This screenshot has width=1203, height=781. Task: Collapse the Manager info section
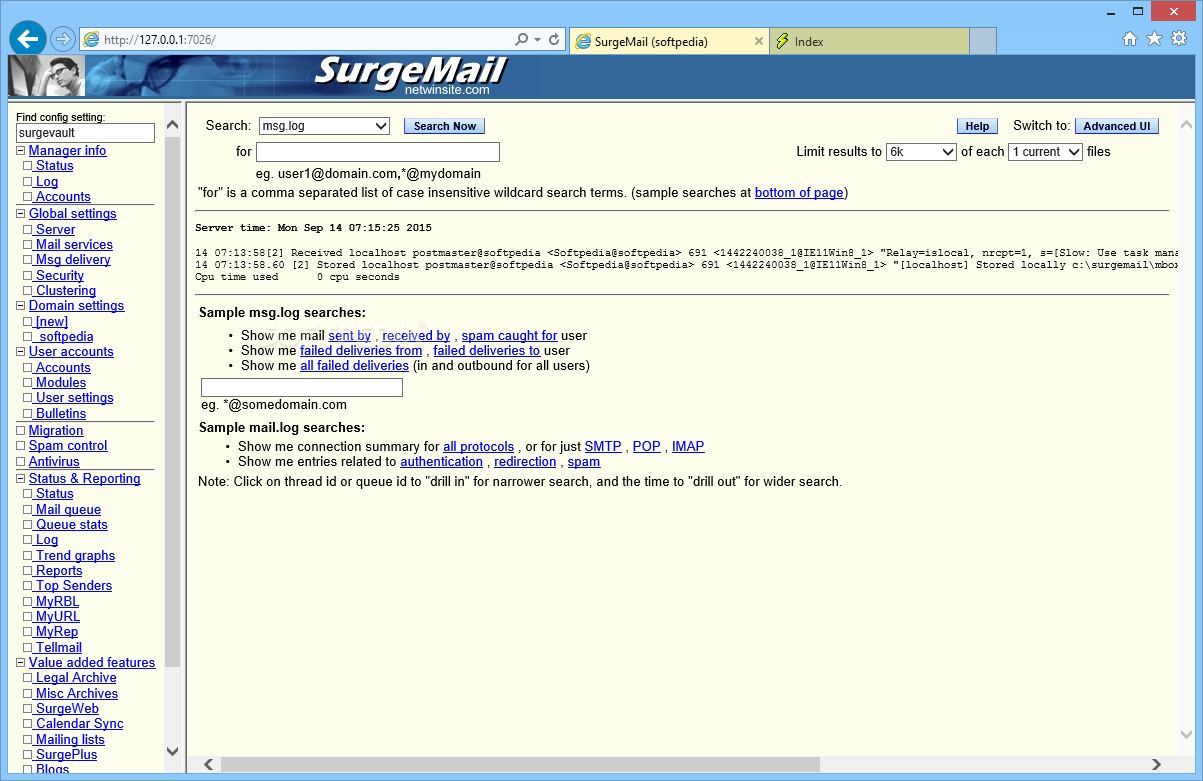tap(20, 151)
